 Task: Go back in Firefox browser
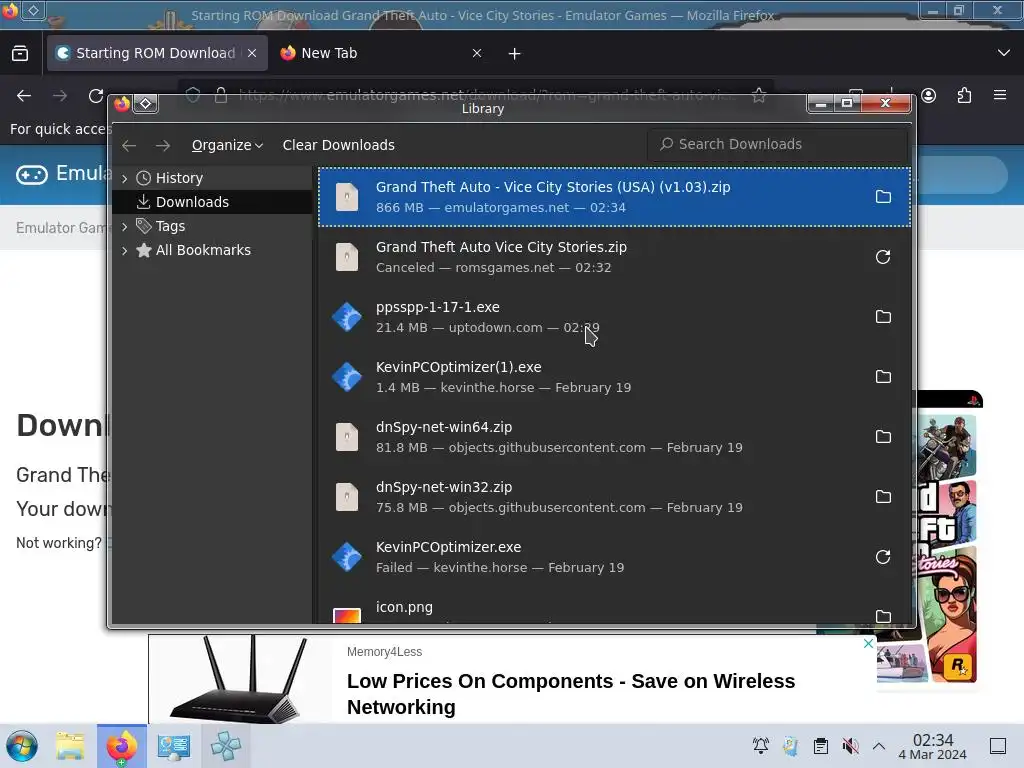tap(24, 96)
